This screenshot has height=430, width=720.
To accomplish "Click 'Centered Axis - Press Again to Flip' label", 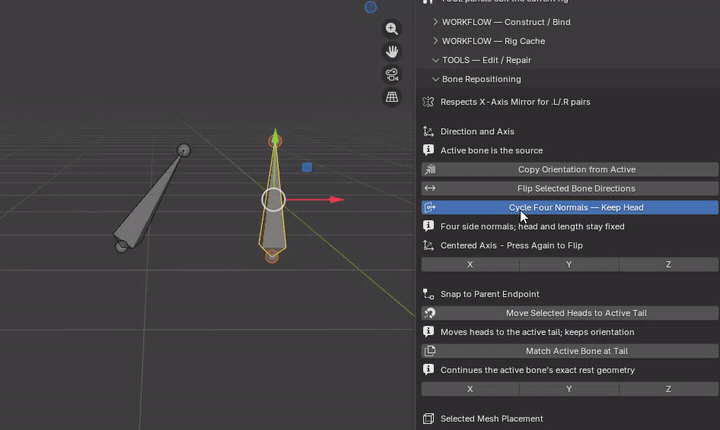I will click(x=512, y=245).
